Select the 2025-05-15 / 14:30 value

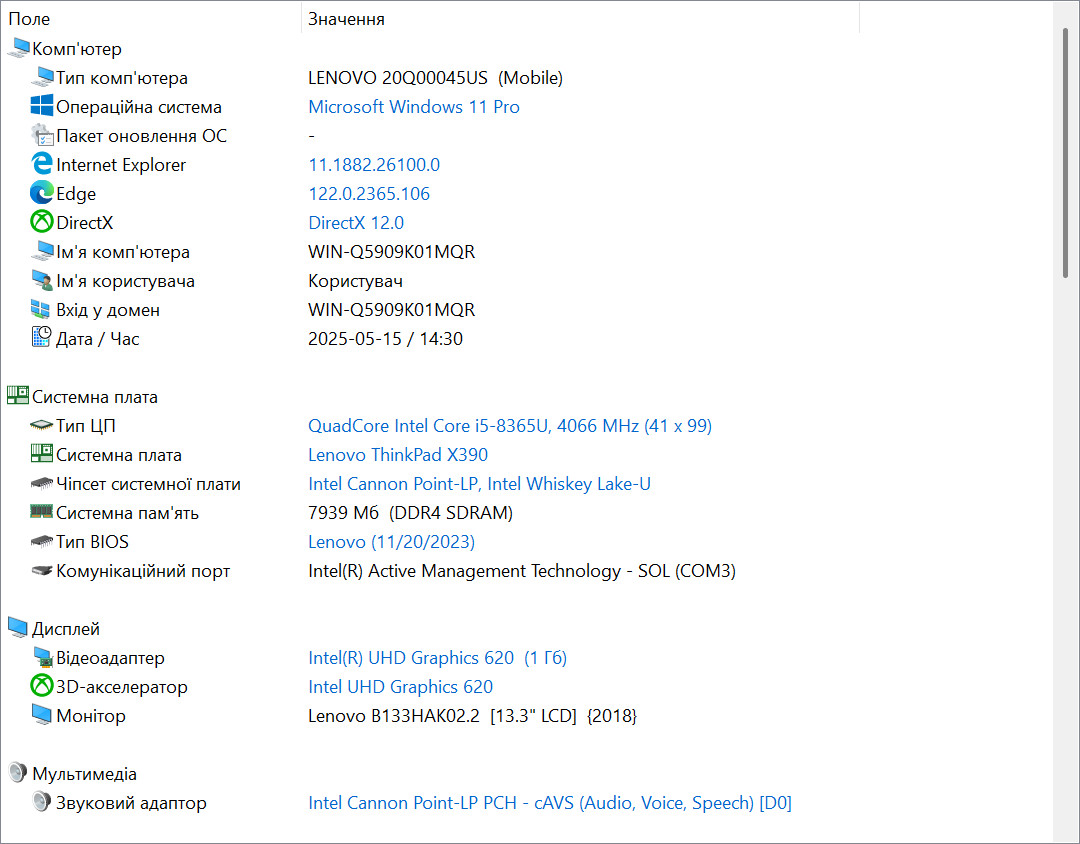(385, 339)
